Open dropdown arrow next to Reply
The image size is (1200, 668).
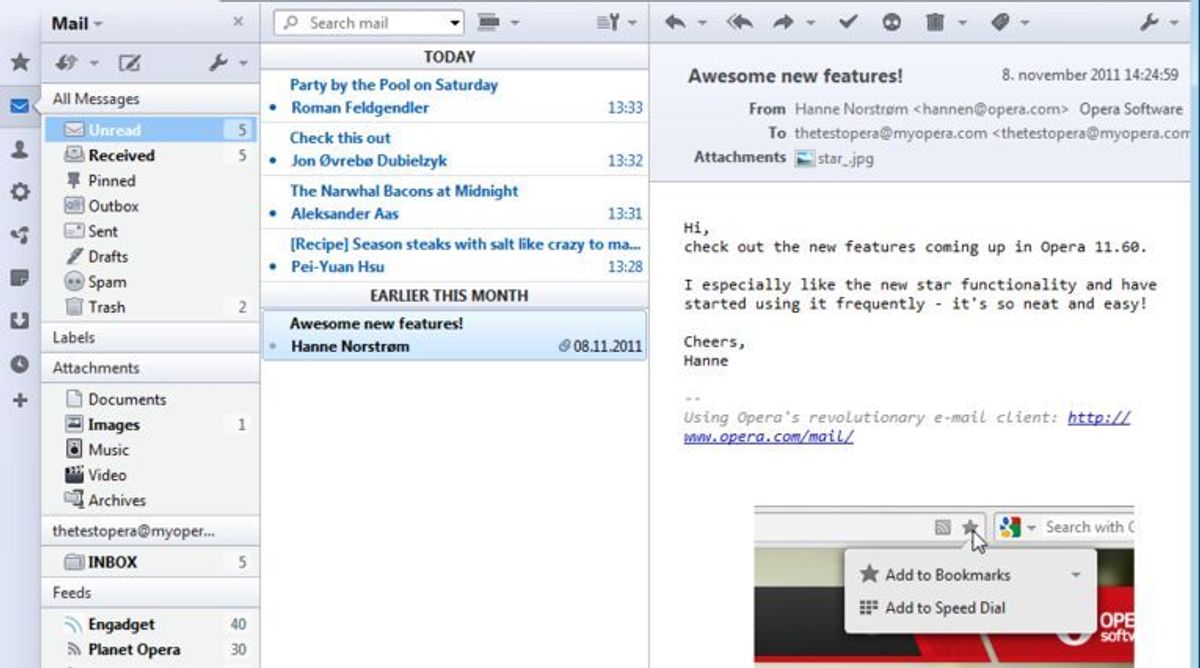pos(702,23)
